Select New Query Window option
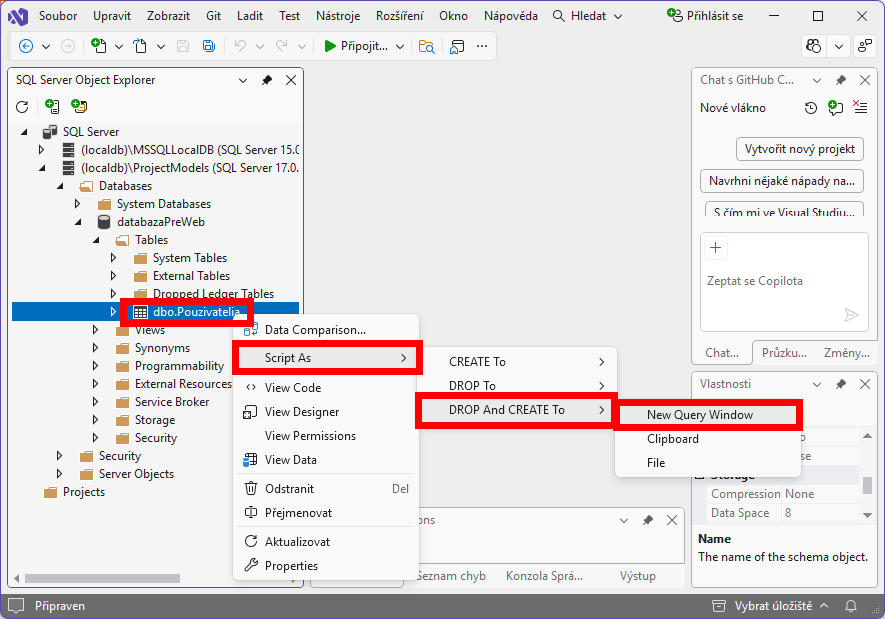 tap(708, 415)
